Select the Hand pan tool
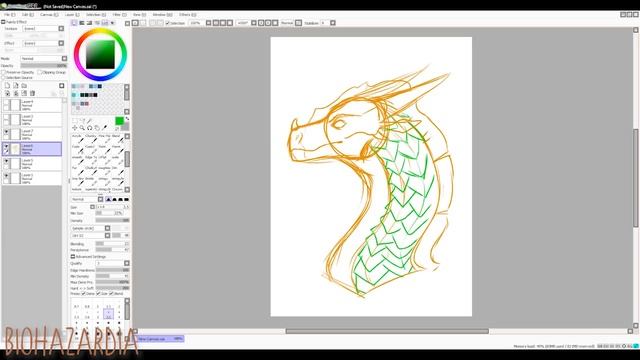640x360 pixels. click(97, 128)
